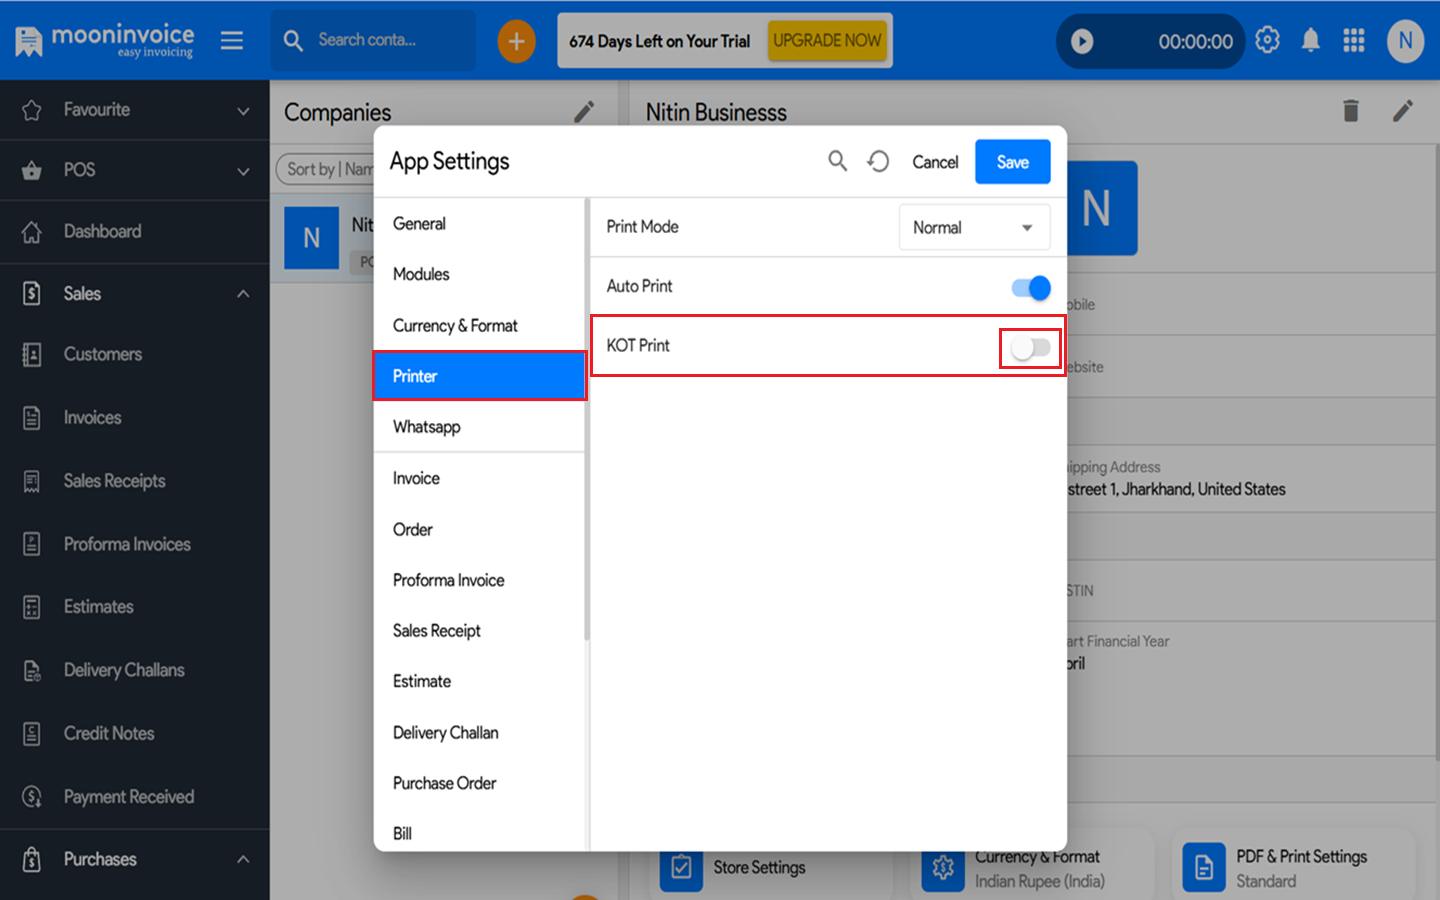1440x900 pixels.
Task: Select Delivery Challan in App Settings list
Action: (x=479, y=732)
